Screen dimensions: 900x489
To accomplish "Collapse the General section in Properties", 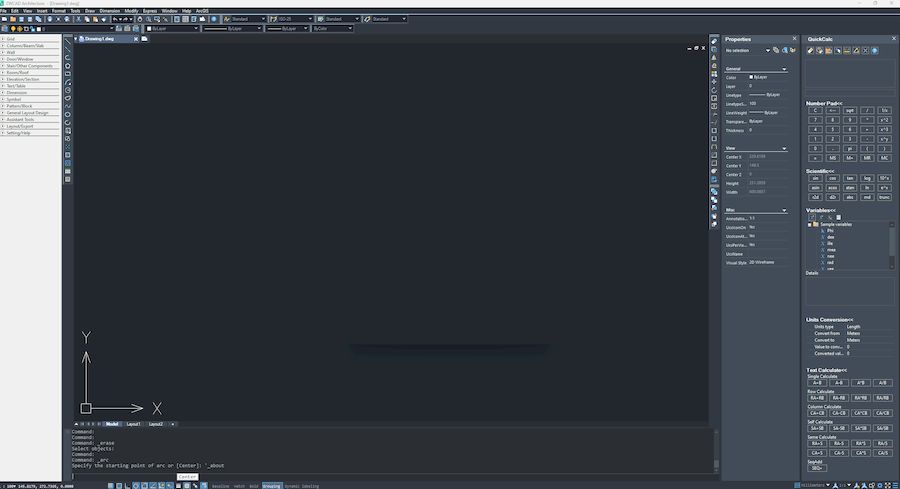I will 784,69.
